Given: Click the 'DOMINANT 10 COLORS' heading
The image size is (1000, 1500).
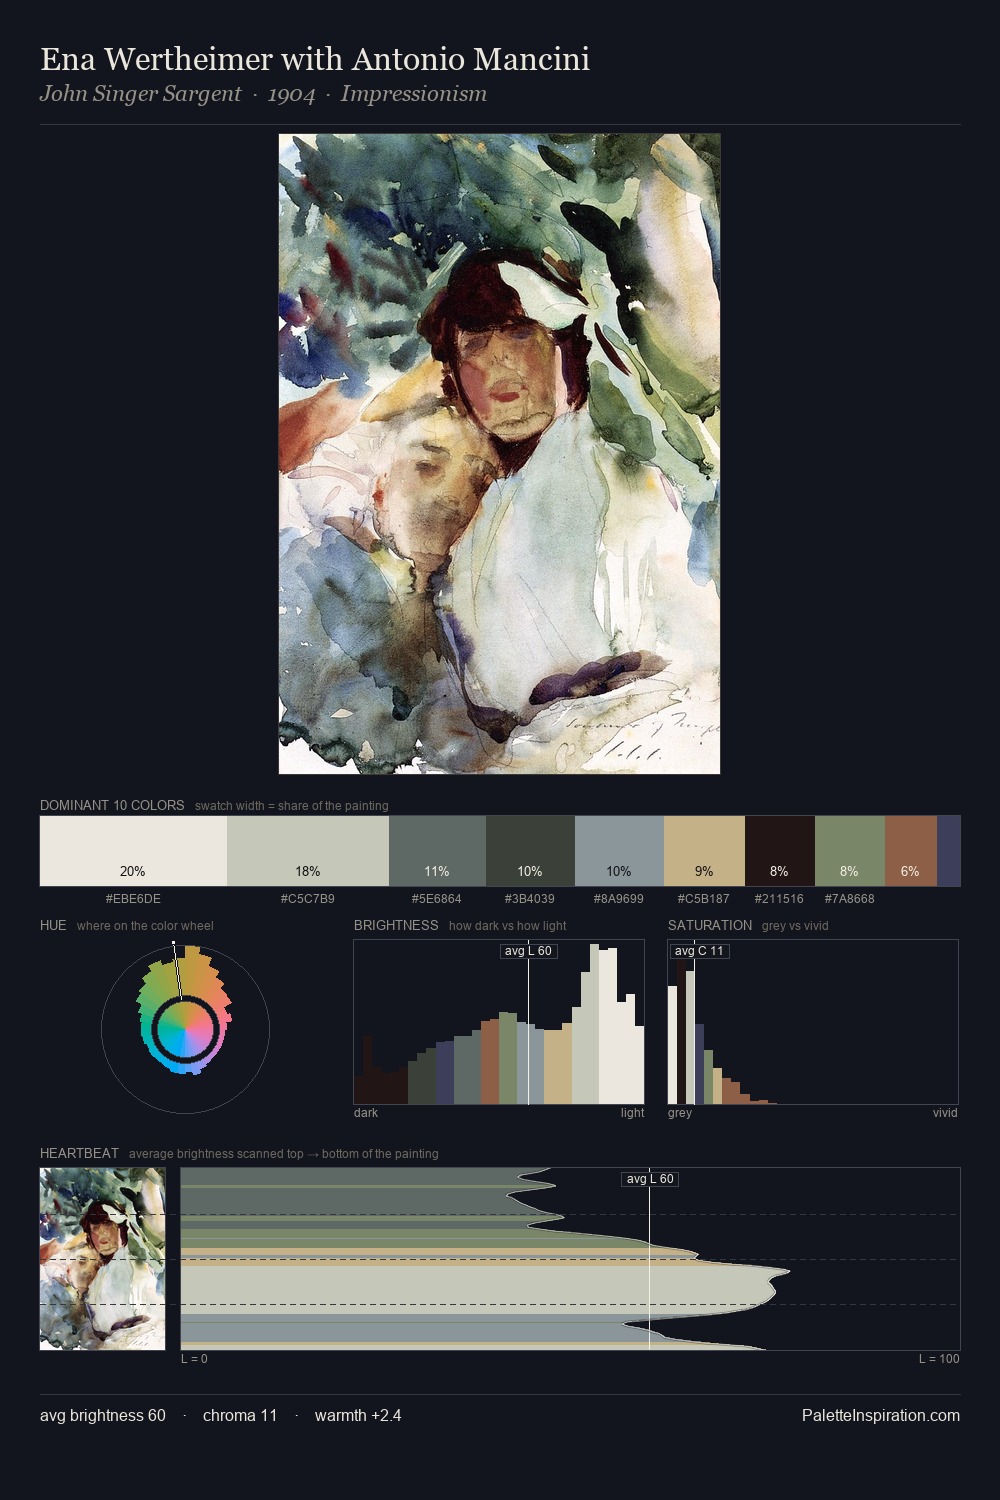Looking at the screenshot, I should (x=112, y=805).
